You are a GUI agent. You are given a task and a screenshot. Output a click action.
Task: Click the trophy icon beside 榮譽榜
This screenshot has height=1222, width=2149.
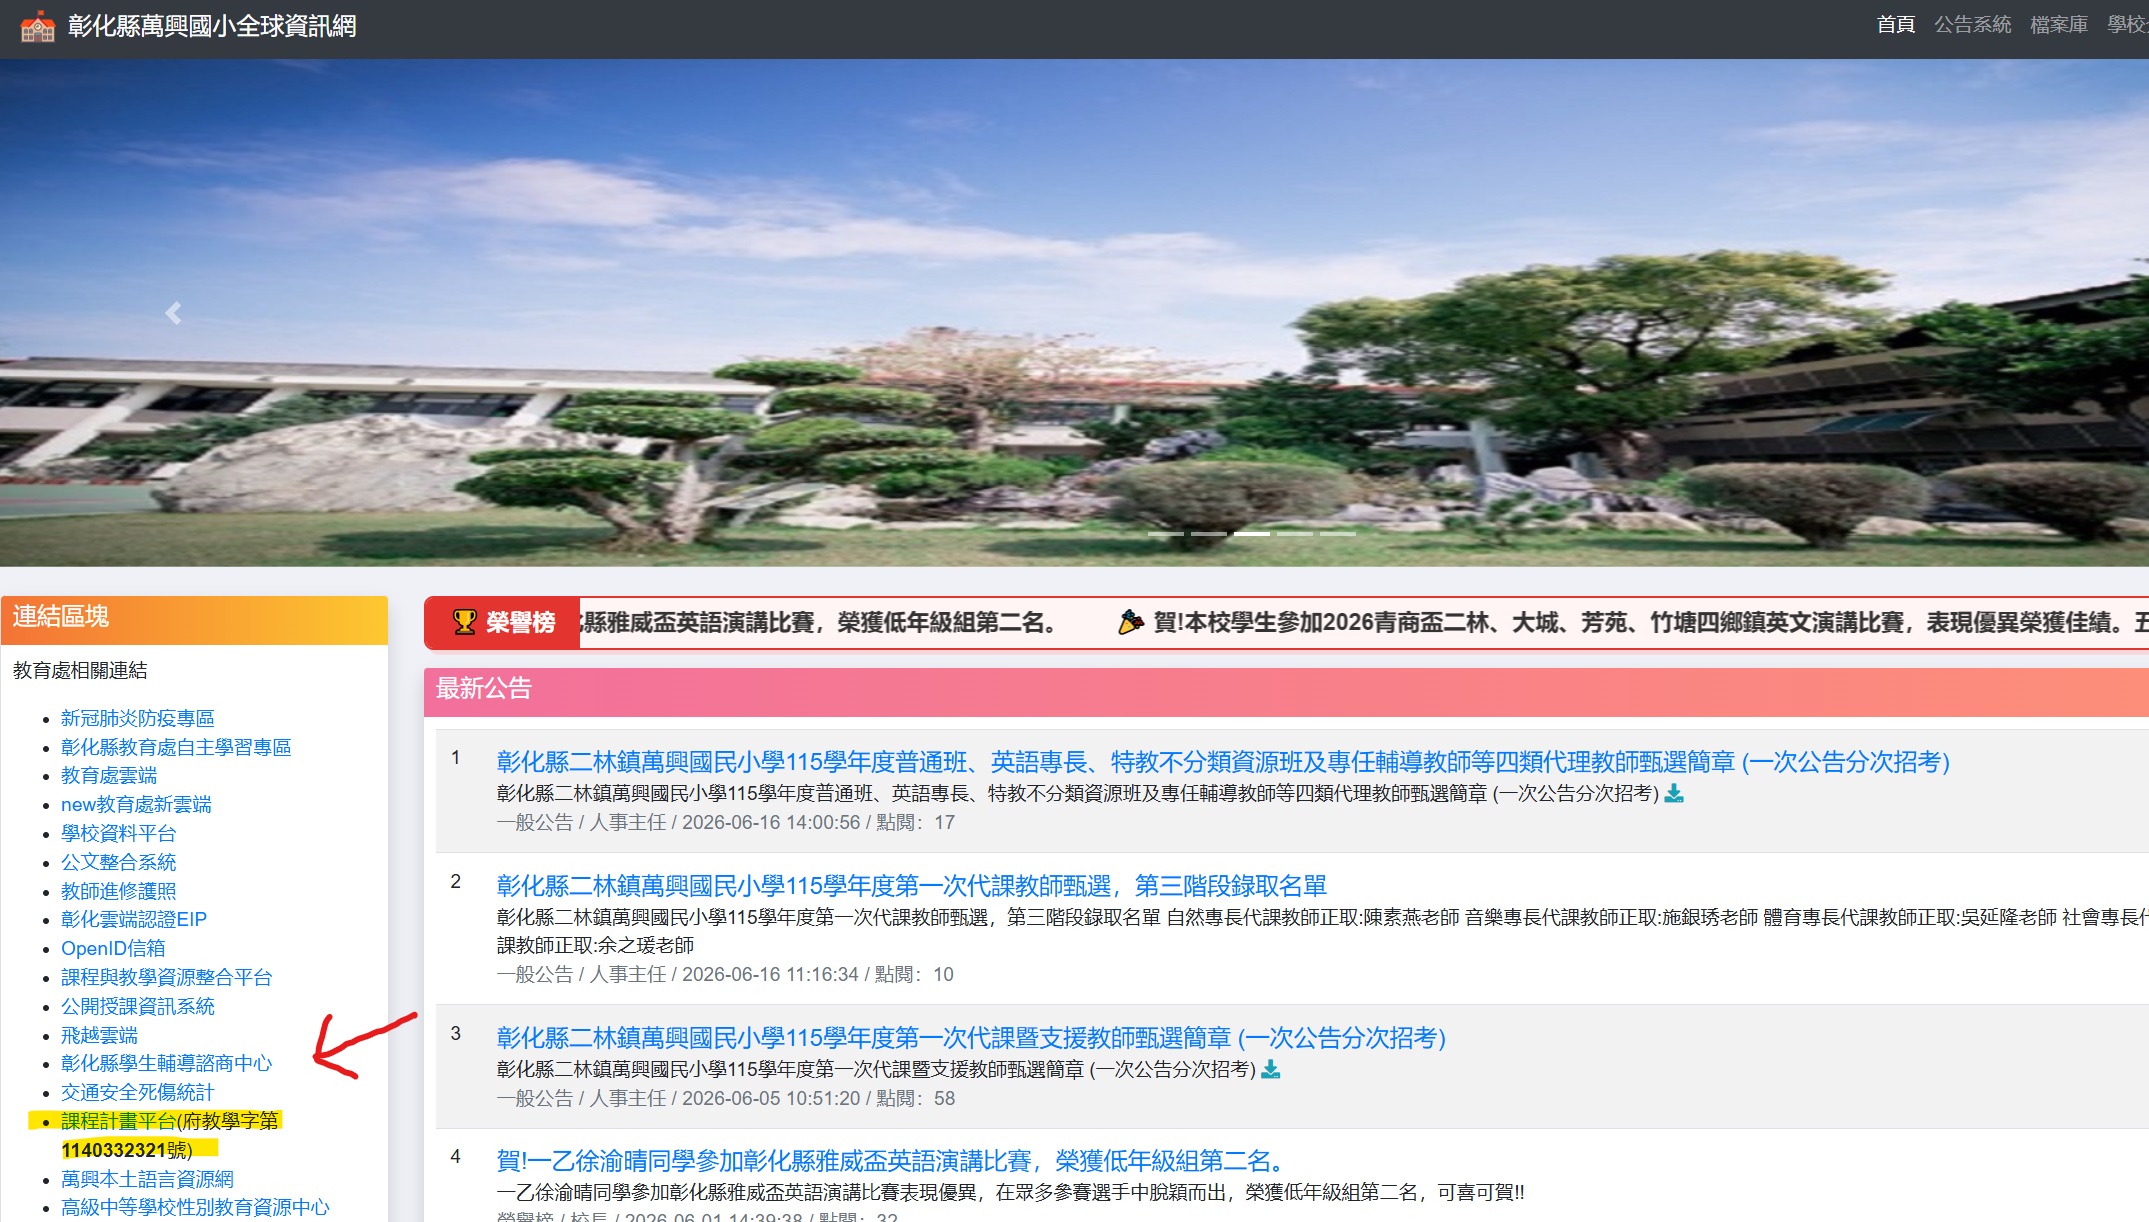point(464,622)
